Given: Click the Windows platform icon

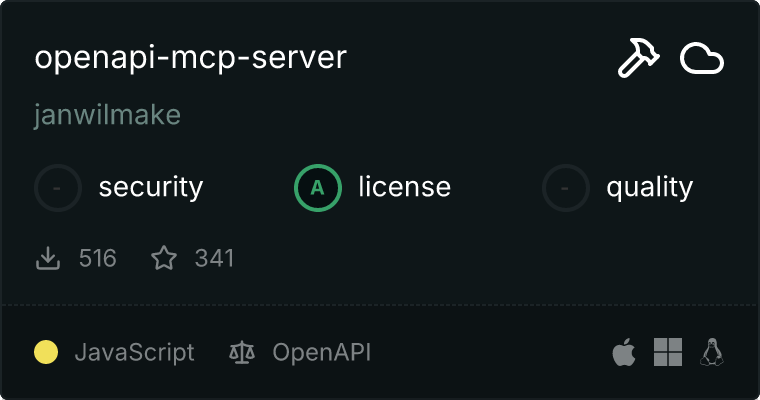Looking at the screenshot, I should (x=667, y=352).
